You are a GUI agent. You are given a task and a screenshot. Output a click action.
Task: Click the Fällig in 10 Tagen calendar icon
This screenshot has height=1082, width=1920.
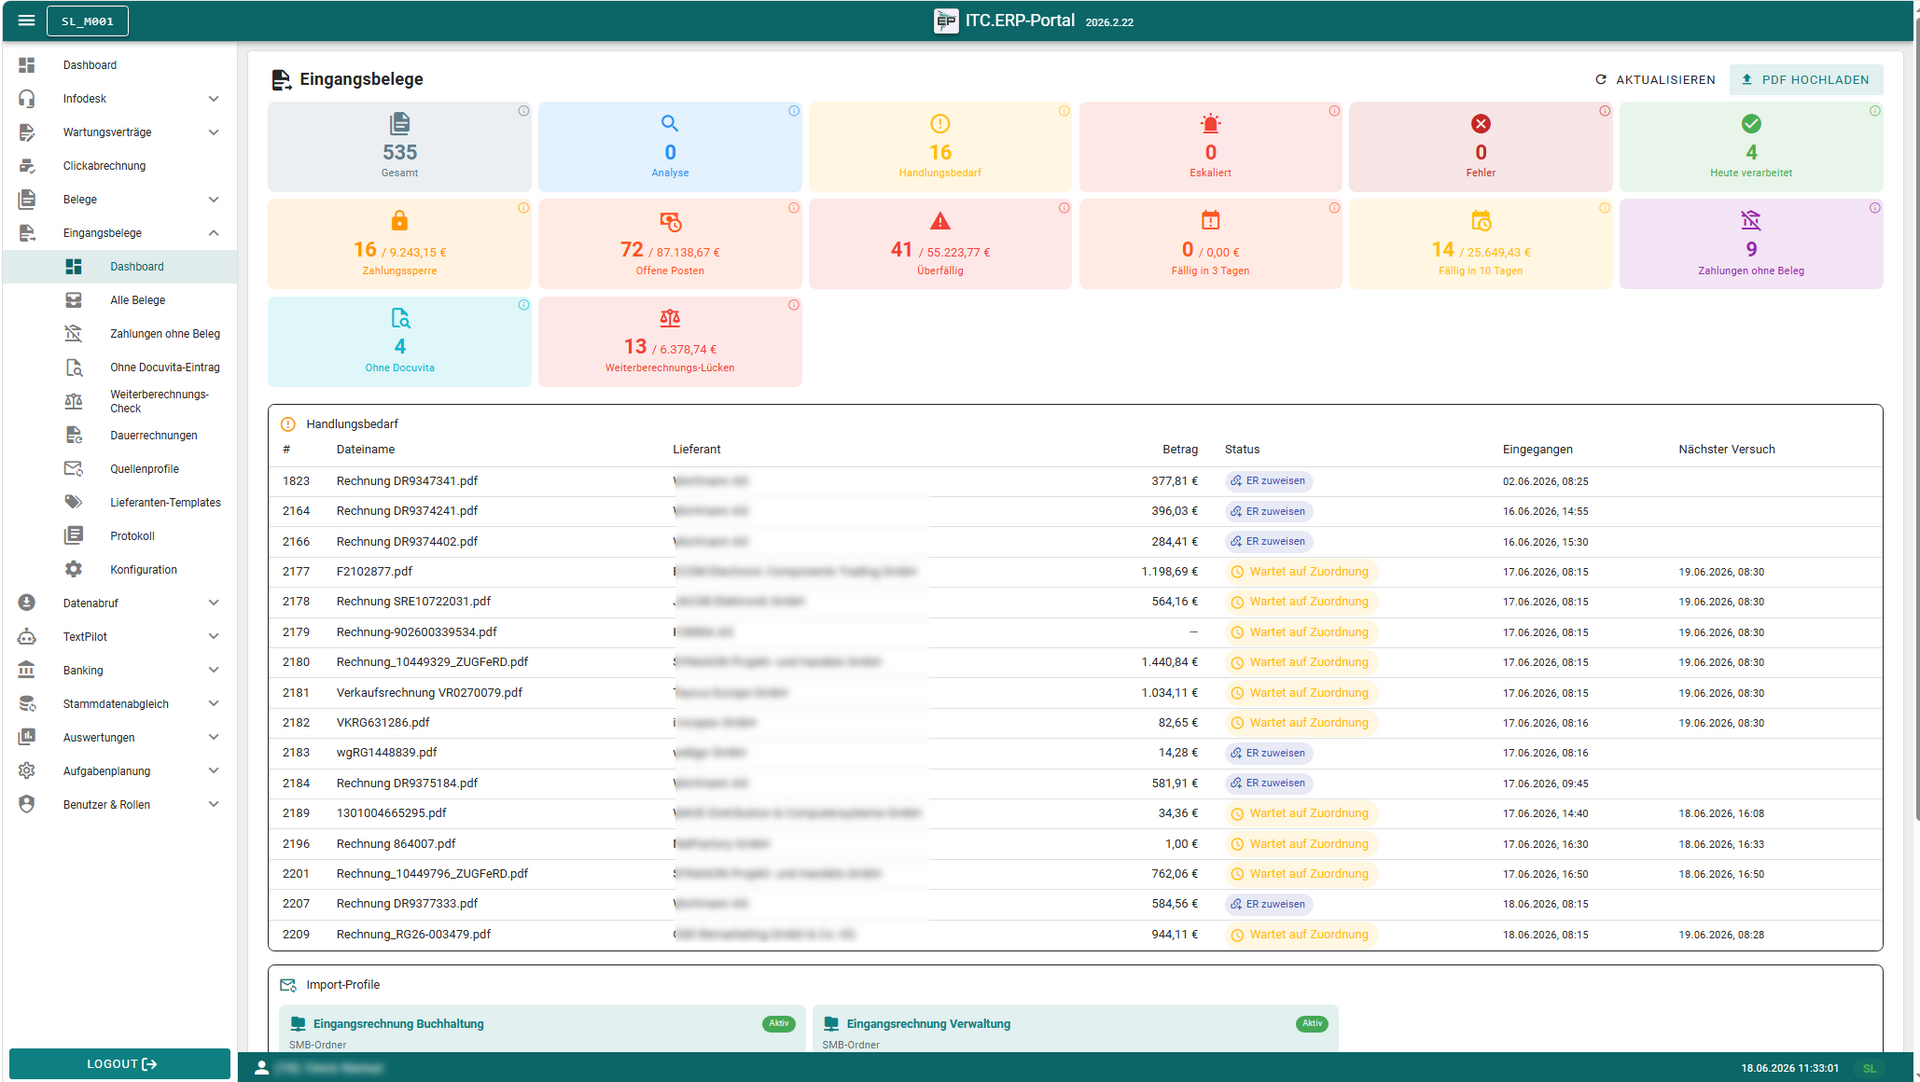(x=1481, y=220)
